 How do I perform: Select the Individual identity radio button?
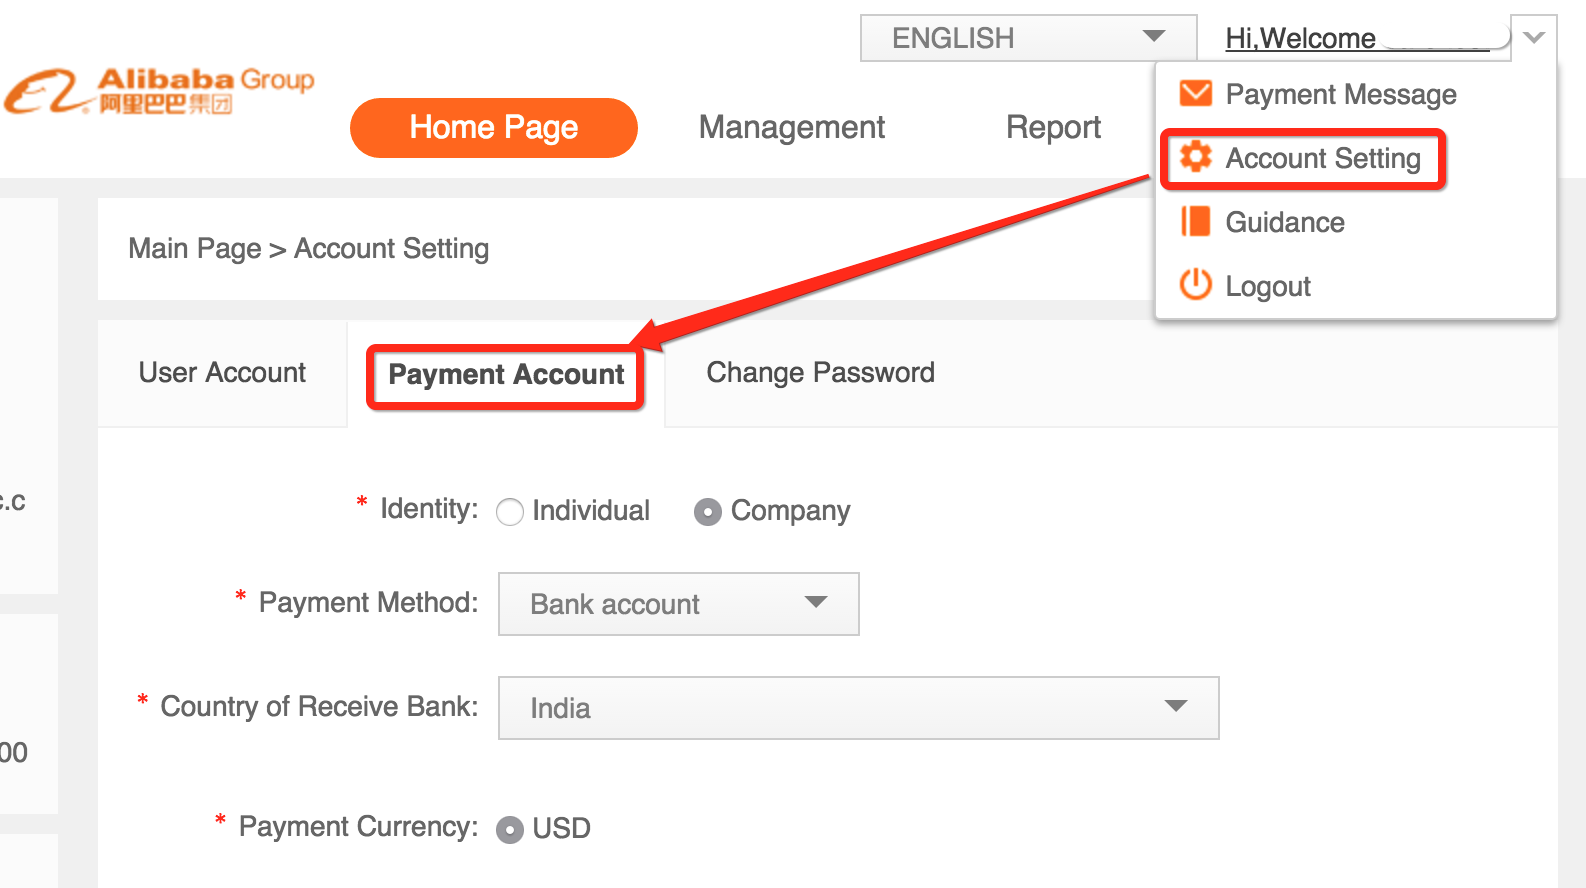(510, 512)
